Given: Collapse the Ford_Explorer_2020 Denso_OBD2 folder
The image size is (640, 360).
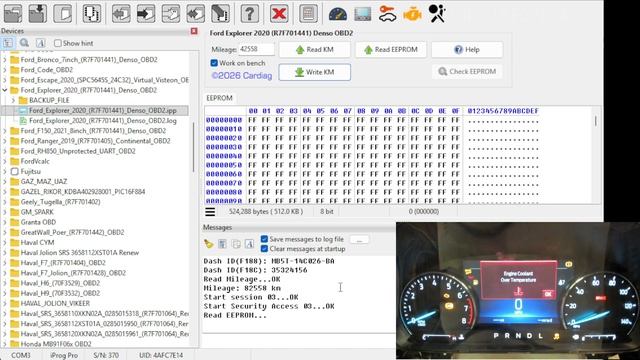Looking at the screenshot, I should pyautogui.click(x=5, y=90).
